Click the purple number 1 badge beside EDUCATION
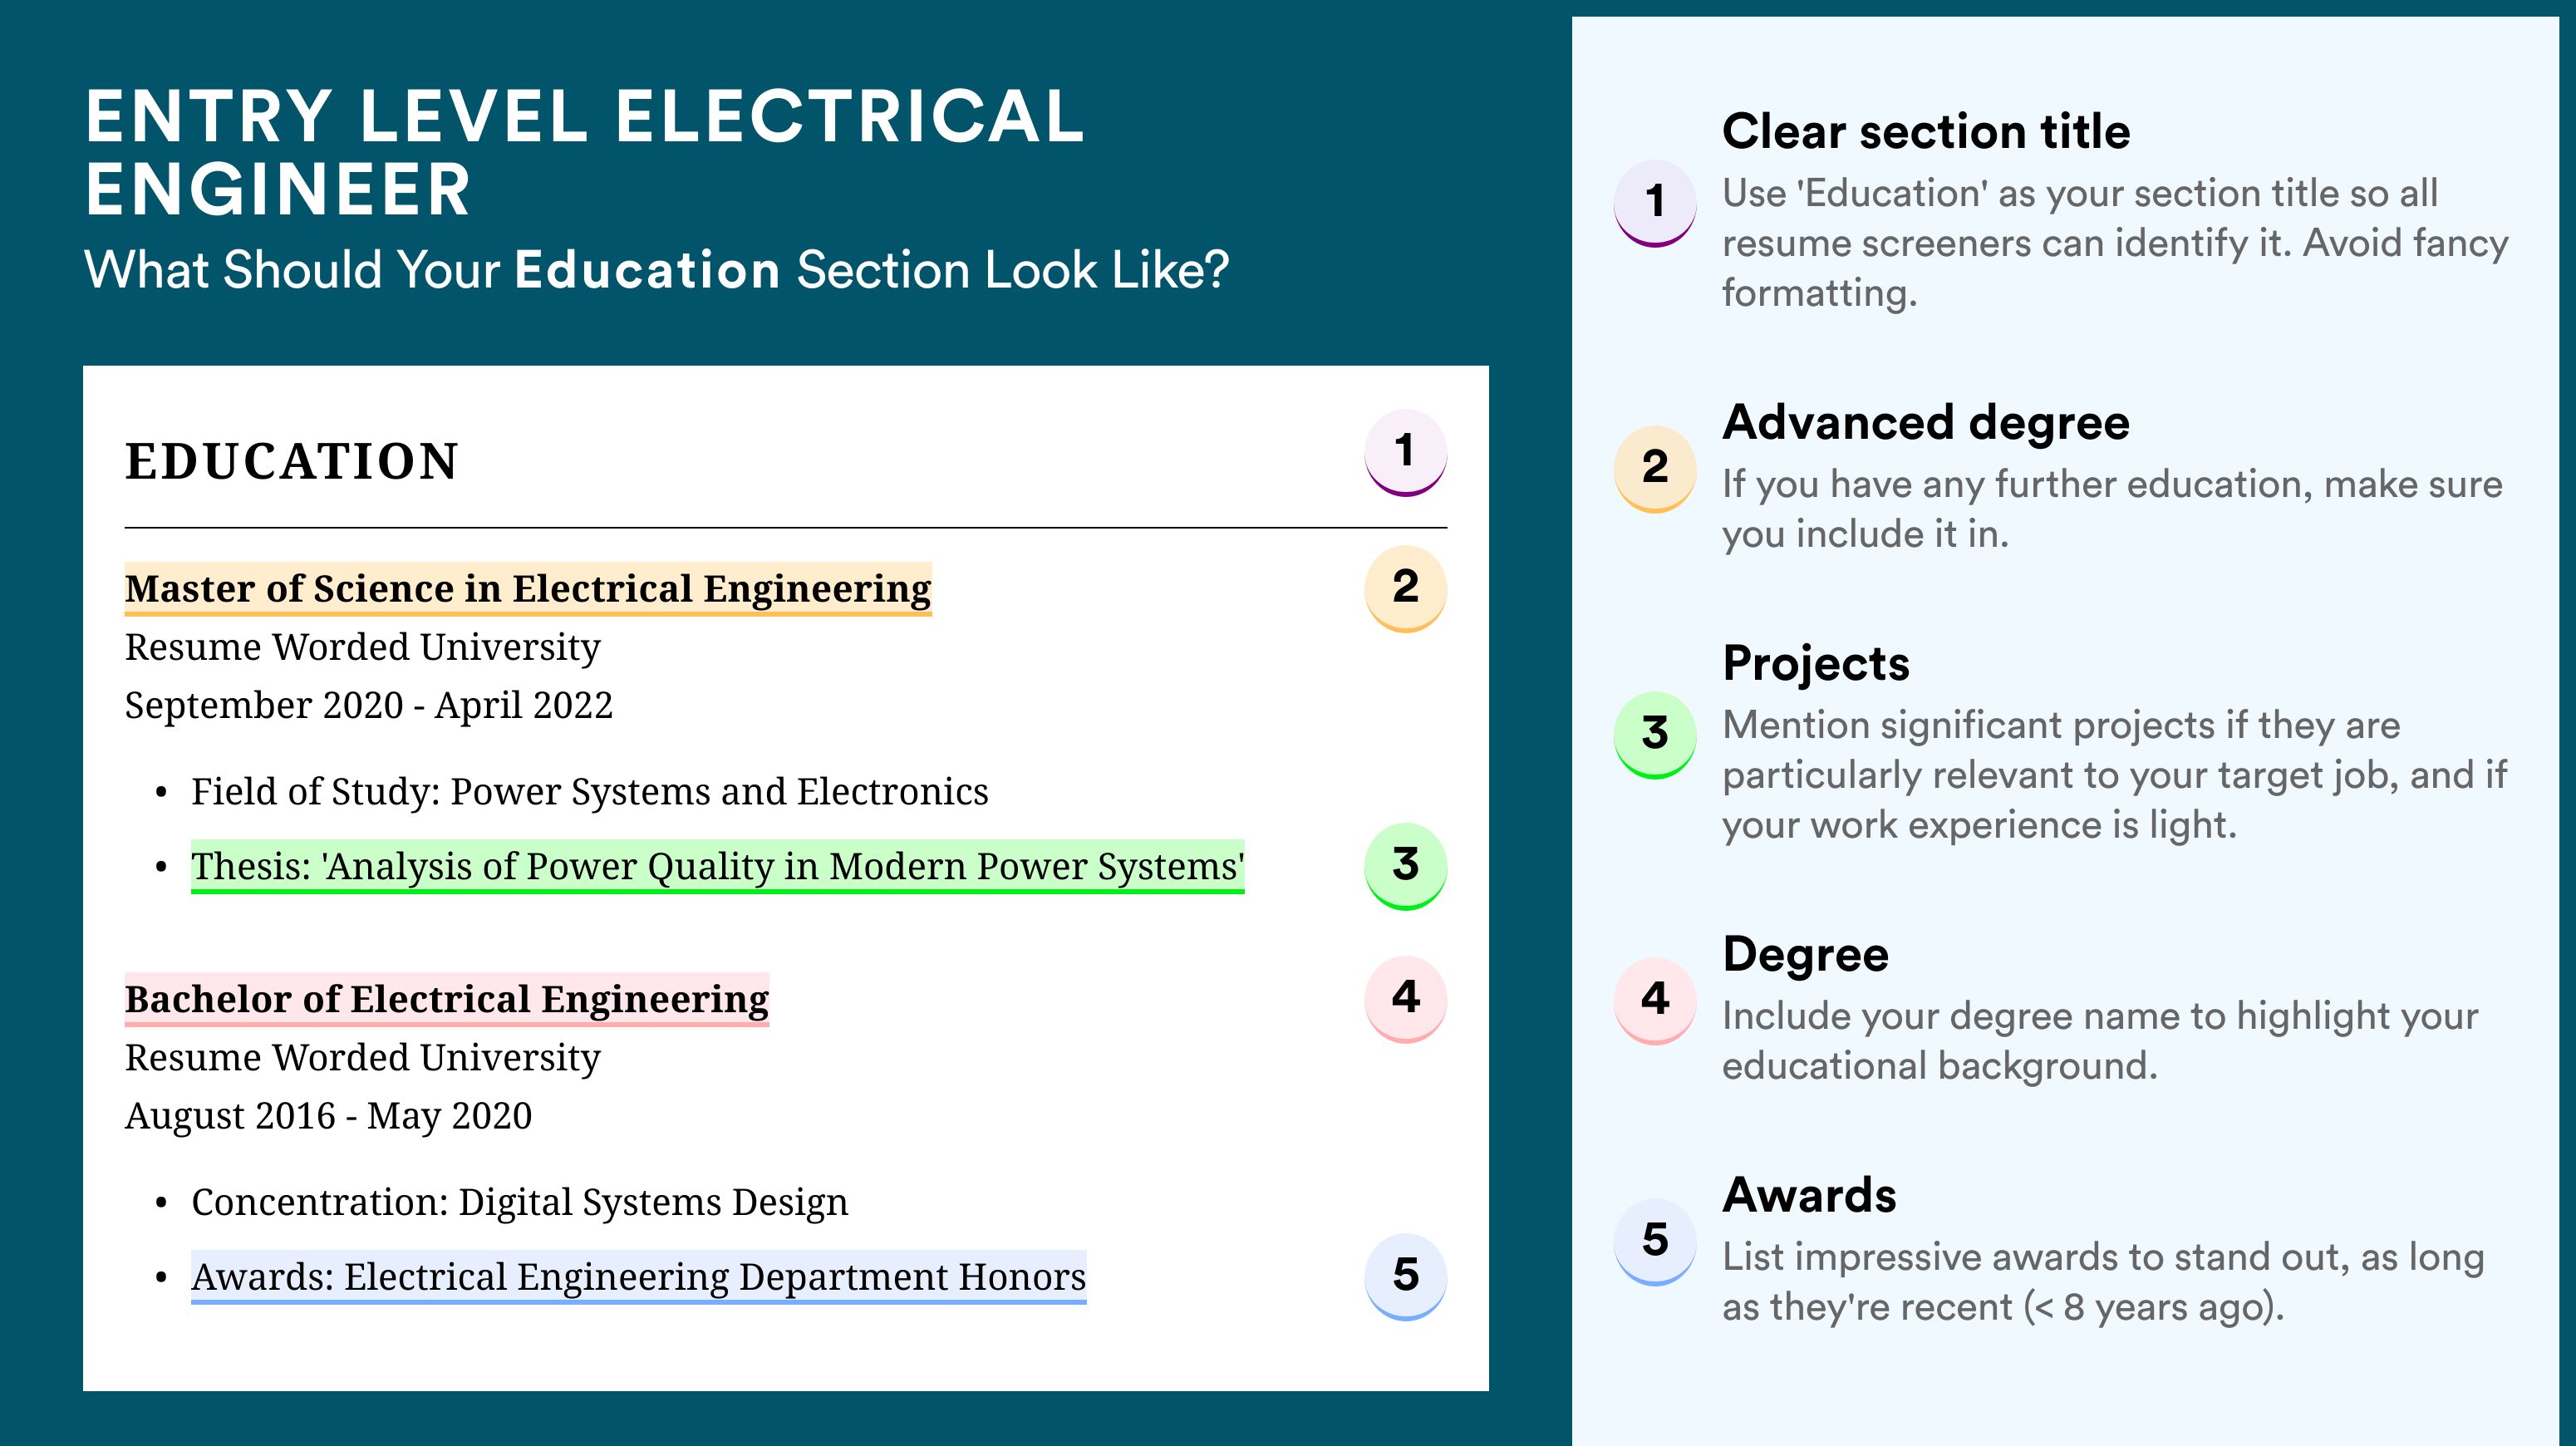2576x1446 pixels. click(1405, 452)
